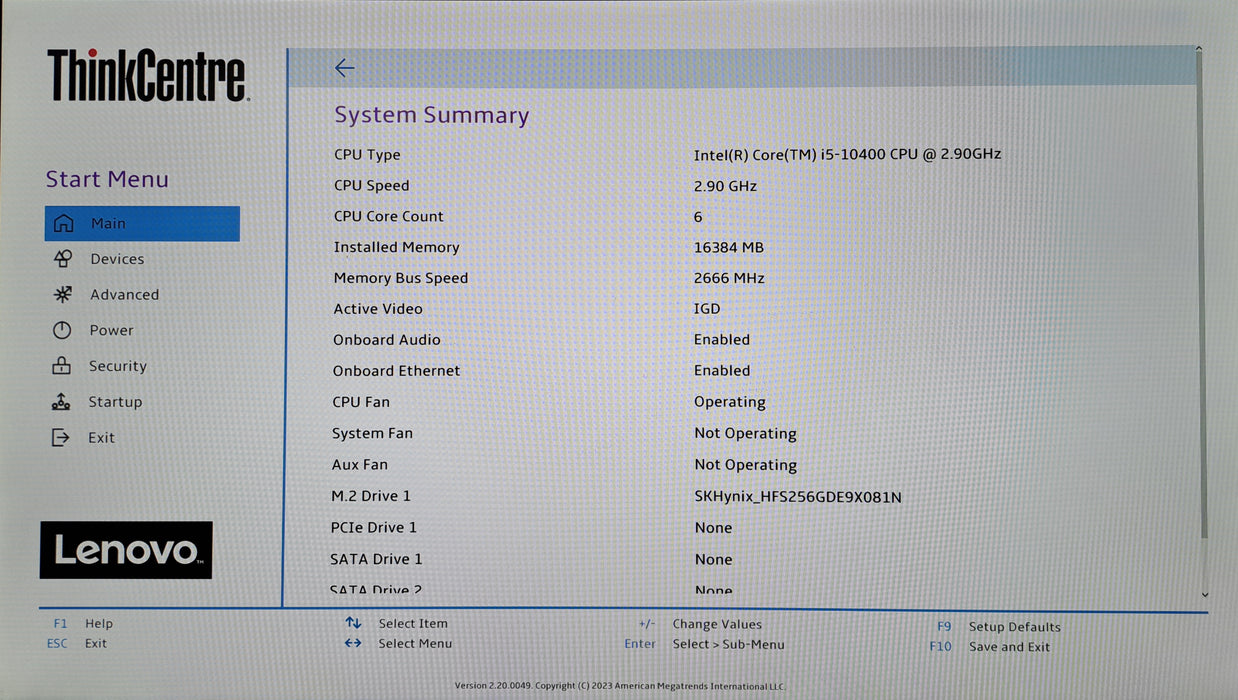Click F9 Setup Defaults

(x=998, y=627)
